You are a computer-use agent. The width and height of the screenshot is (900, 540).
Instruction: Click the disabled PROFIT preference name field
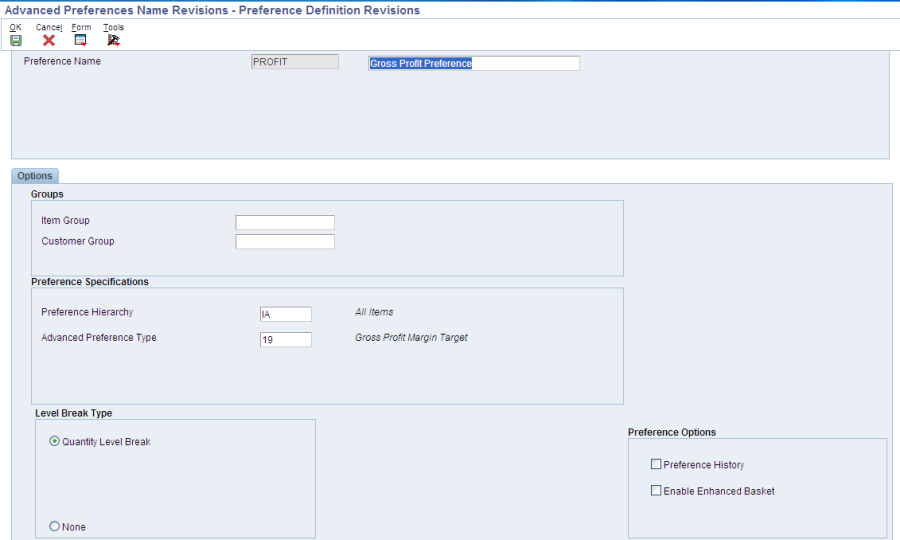pos(295,62)
